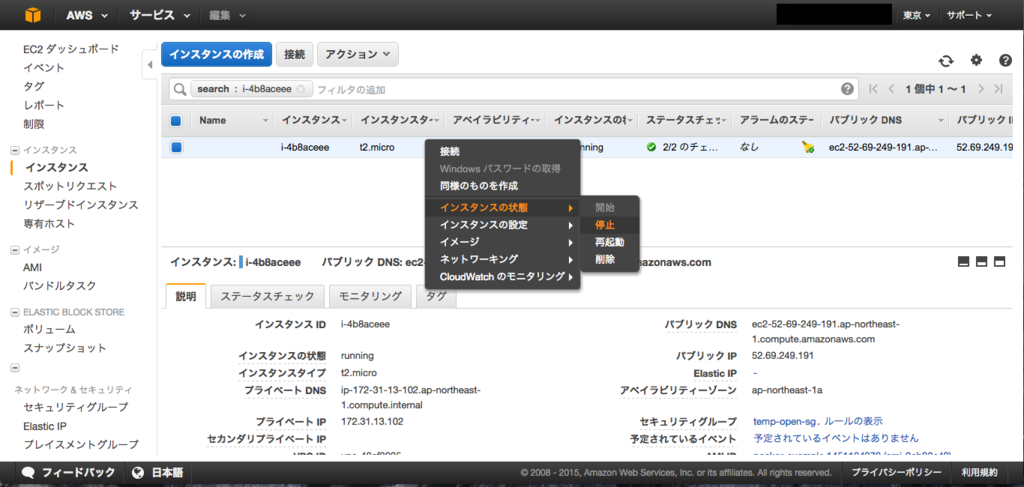
Task: Toggle checkbox for instance i-4b8aceee
Action: click(x=176, y=148)
